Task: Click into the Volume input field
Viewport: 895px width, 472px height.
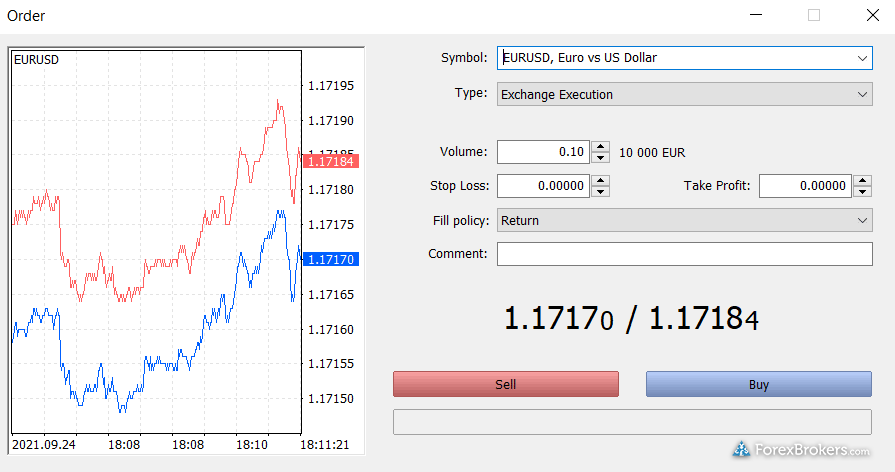Action: tap(543, 152)
